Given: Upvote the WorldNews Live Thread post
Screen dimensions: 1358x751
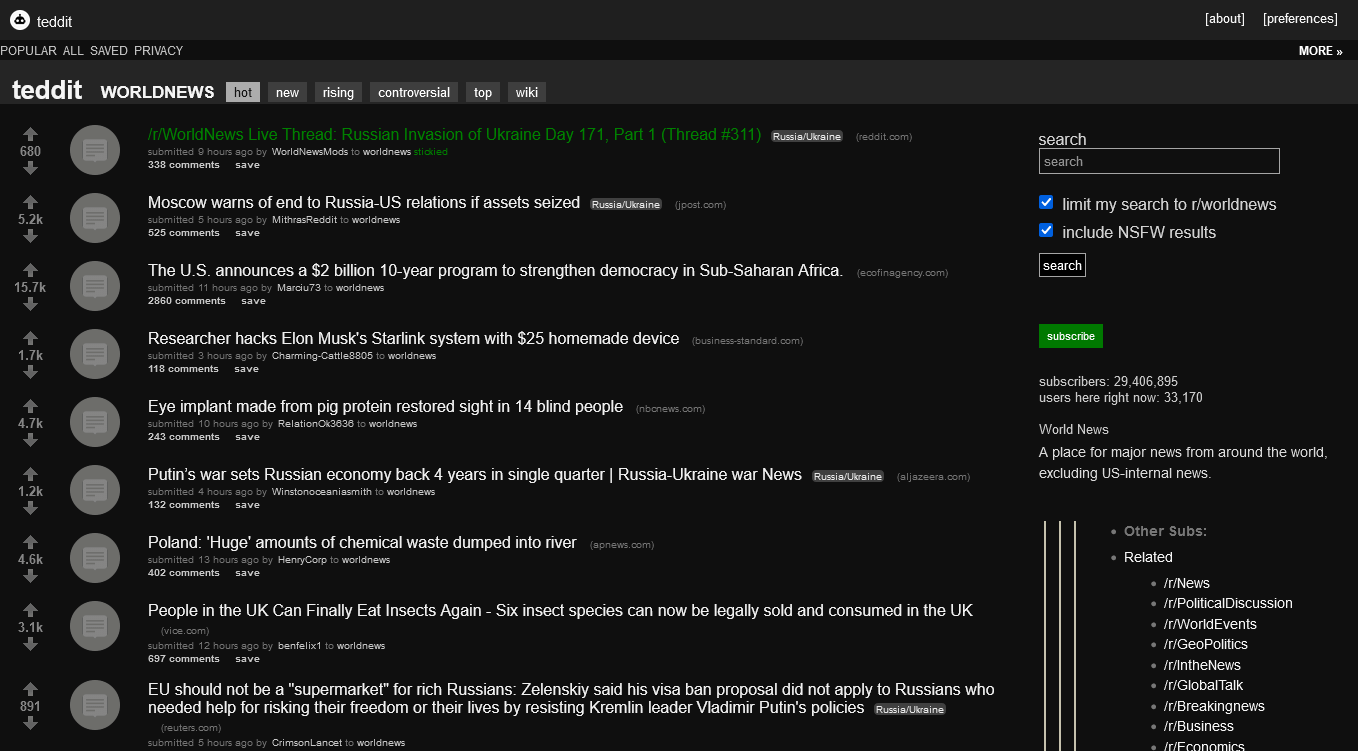Looking at the screenshot, I should click(x=30, y=134).
